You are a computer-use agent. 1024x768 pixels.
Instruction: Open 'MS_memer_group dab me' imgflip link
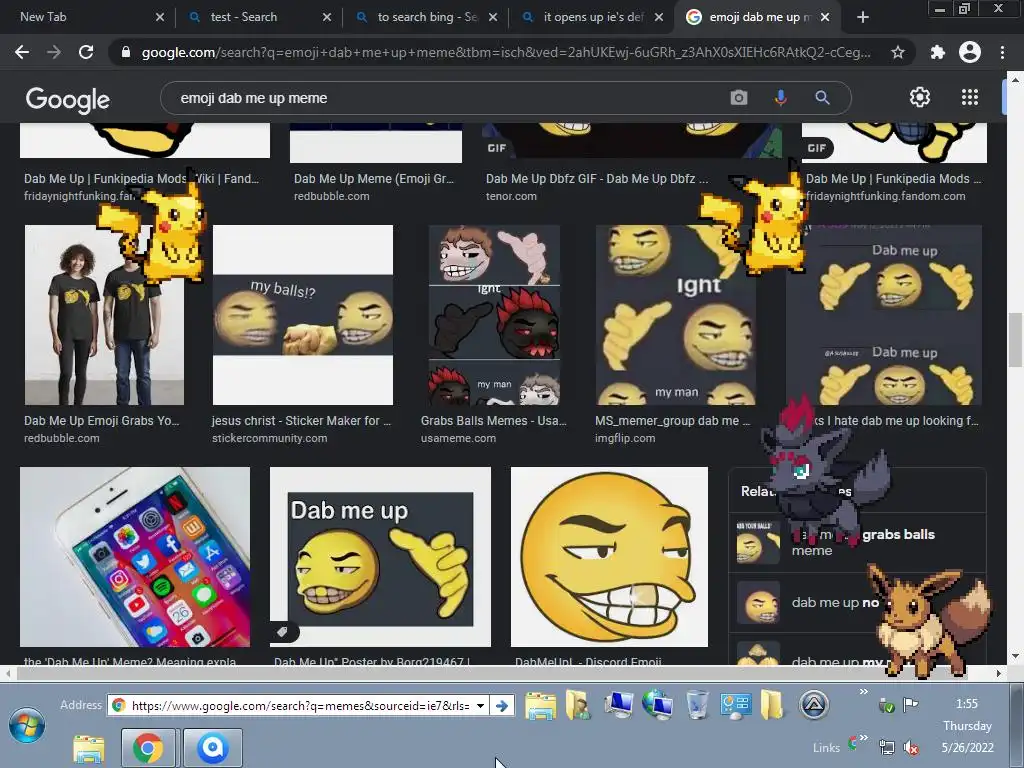click(x=673, y=421)
